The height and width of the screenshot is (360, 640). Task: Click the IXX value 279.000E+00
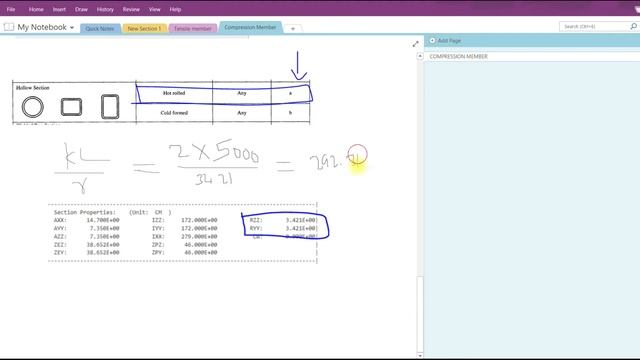(x=199, y=236)
